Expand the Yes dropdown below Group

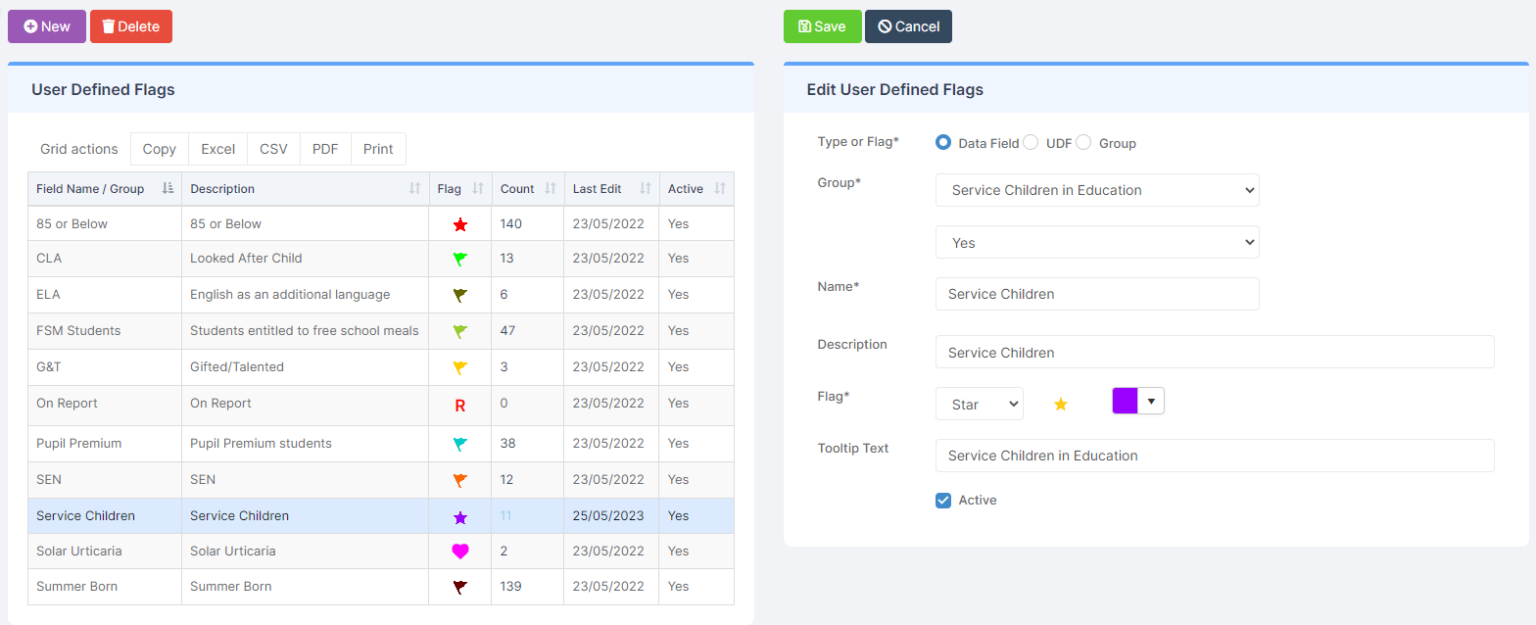tap(1097, 242)
